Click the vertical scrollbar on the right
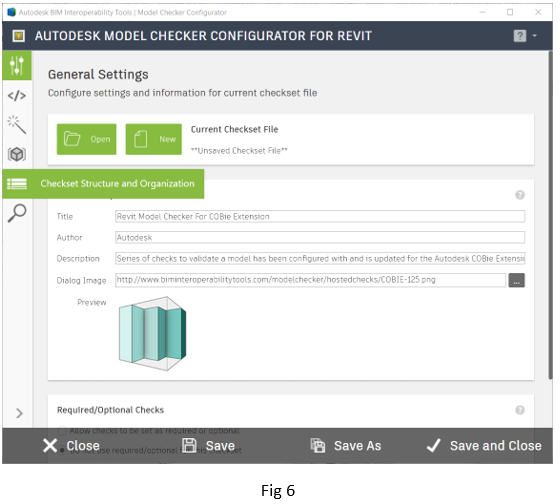The width and height of the screenshot is (560, 504). 550,215
